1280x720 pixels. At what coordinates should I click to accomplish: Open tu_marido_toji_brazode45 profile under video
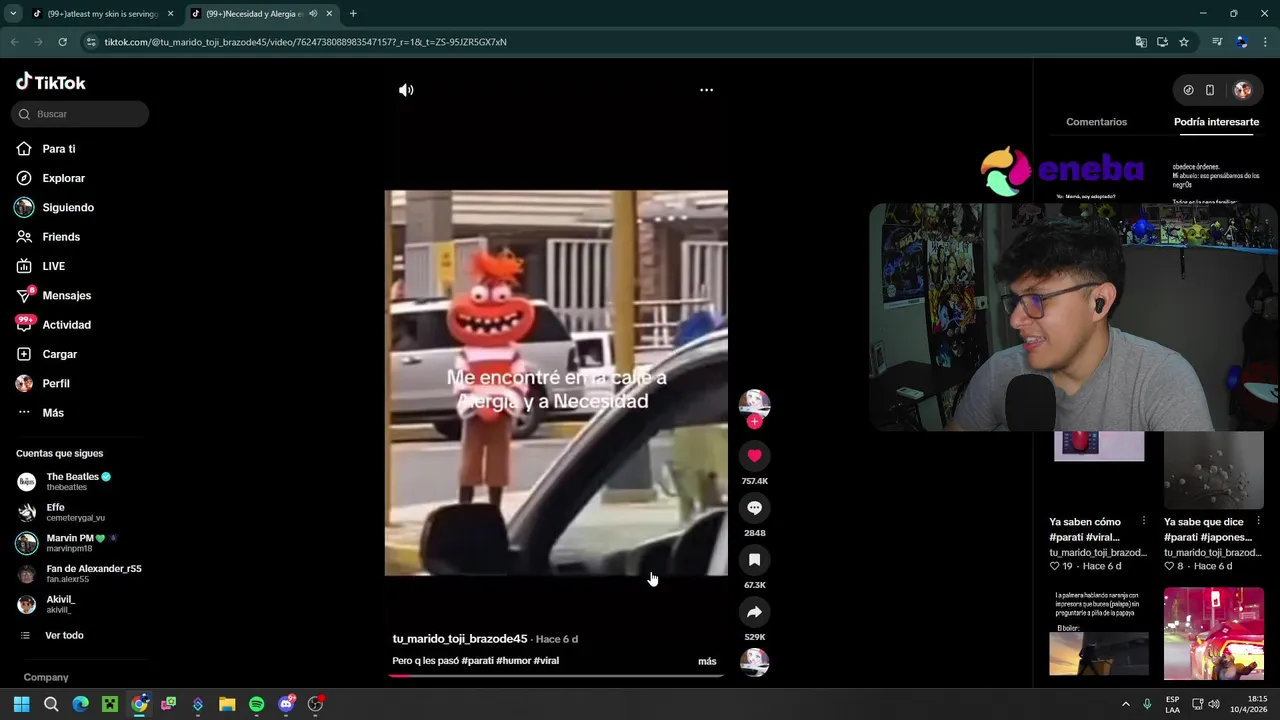click(460, 639)
